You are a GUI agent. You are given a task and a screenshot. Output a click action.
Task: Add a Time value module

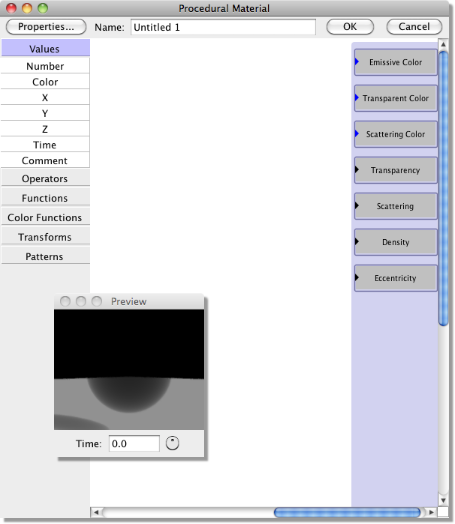tap(45, 144)
